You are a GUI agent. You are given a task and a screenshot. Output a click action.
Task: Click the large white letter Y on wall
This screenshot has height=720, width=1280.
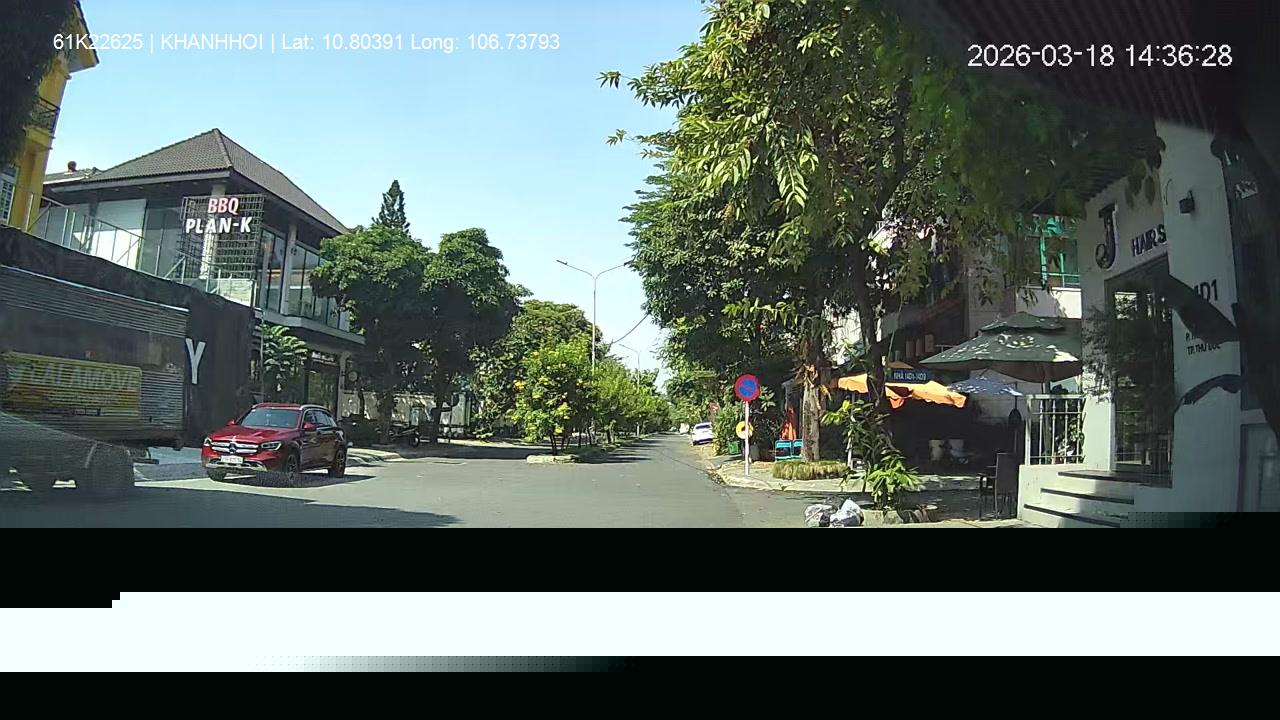click(195, 361)
